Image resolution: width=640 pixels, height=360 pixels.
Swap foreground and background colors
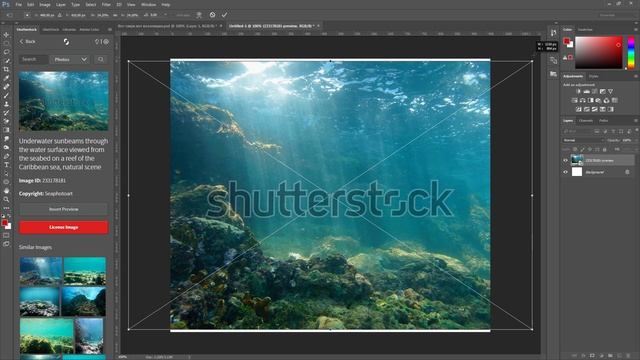click(9, 216)
